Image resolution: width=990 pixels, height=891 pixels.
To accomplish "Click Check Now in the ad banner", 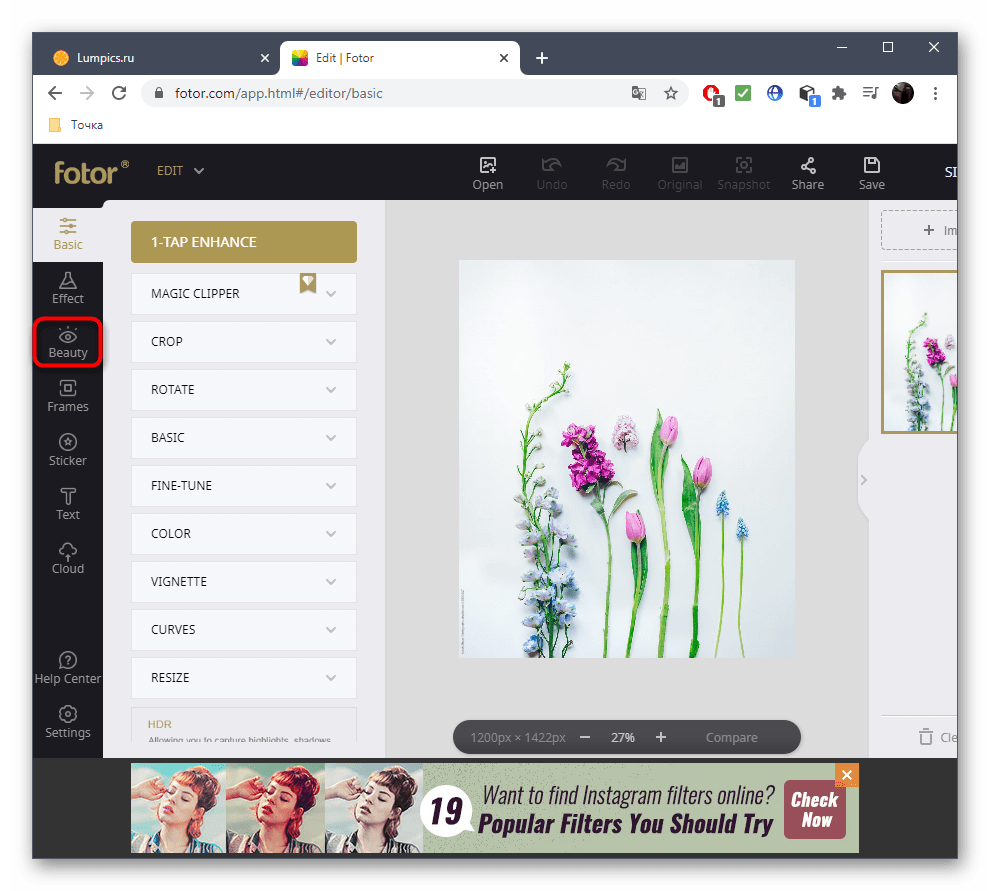I will coord(815,810).
